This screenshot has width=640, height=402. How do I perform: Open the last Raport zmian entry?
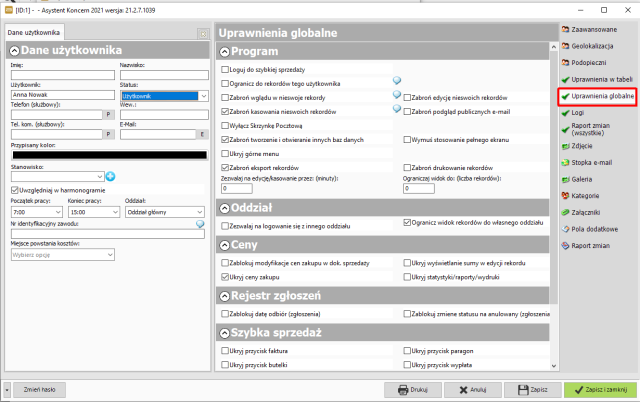coord(586,246)
